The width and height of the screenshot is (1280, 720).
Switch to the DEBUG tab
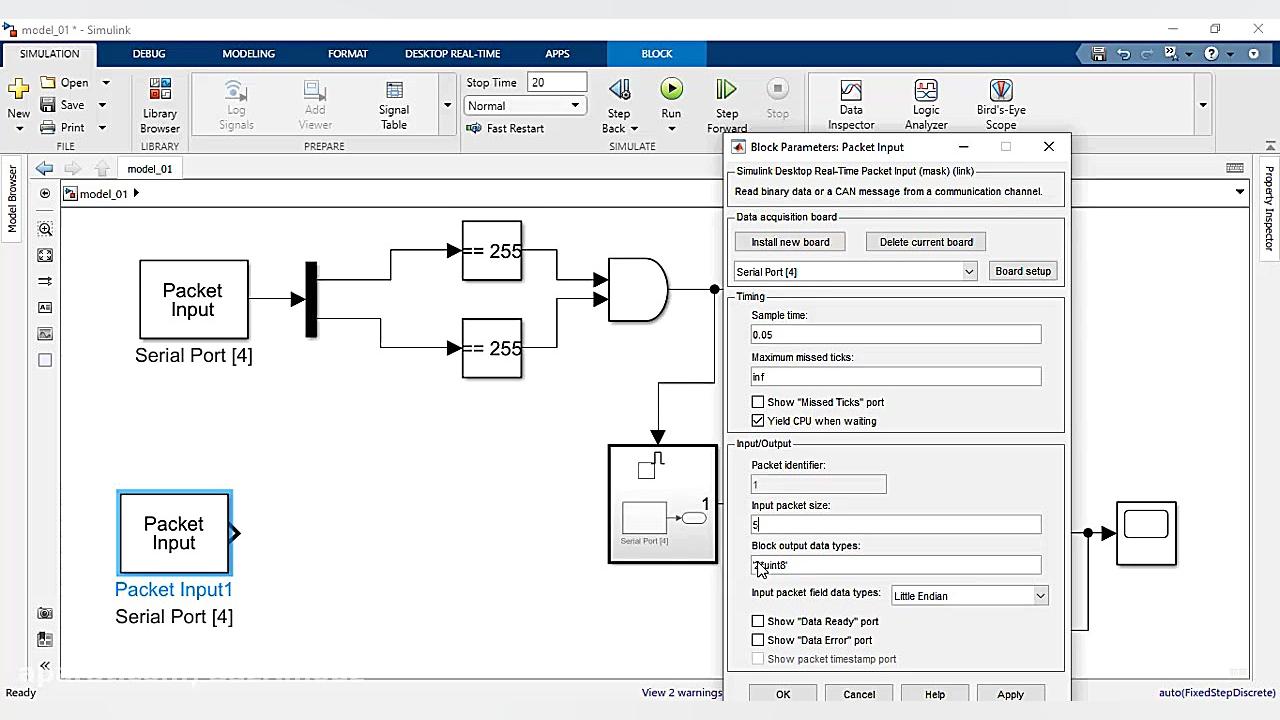pyautogui.click(x=149, y=54)
